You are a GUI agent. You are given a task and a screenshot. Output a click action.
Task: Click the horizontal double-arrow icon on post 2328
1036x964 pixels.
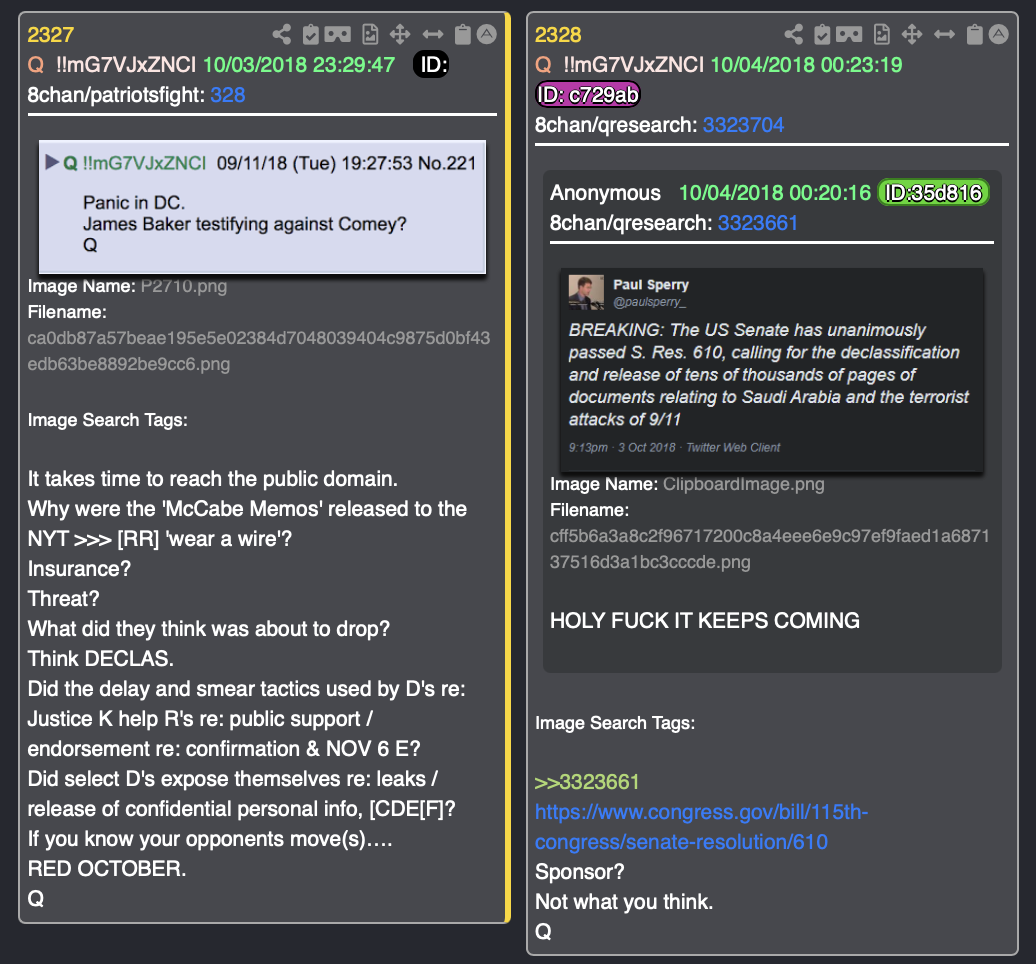(x=944, y=34)
